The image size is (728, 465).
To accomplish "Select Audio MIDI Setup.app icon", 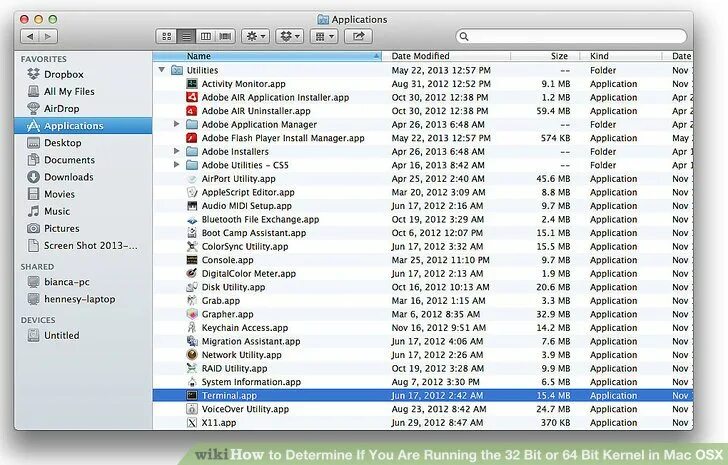I will pos(192,206).
